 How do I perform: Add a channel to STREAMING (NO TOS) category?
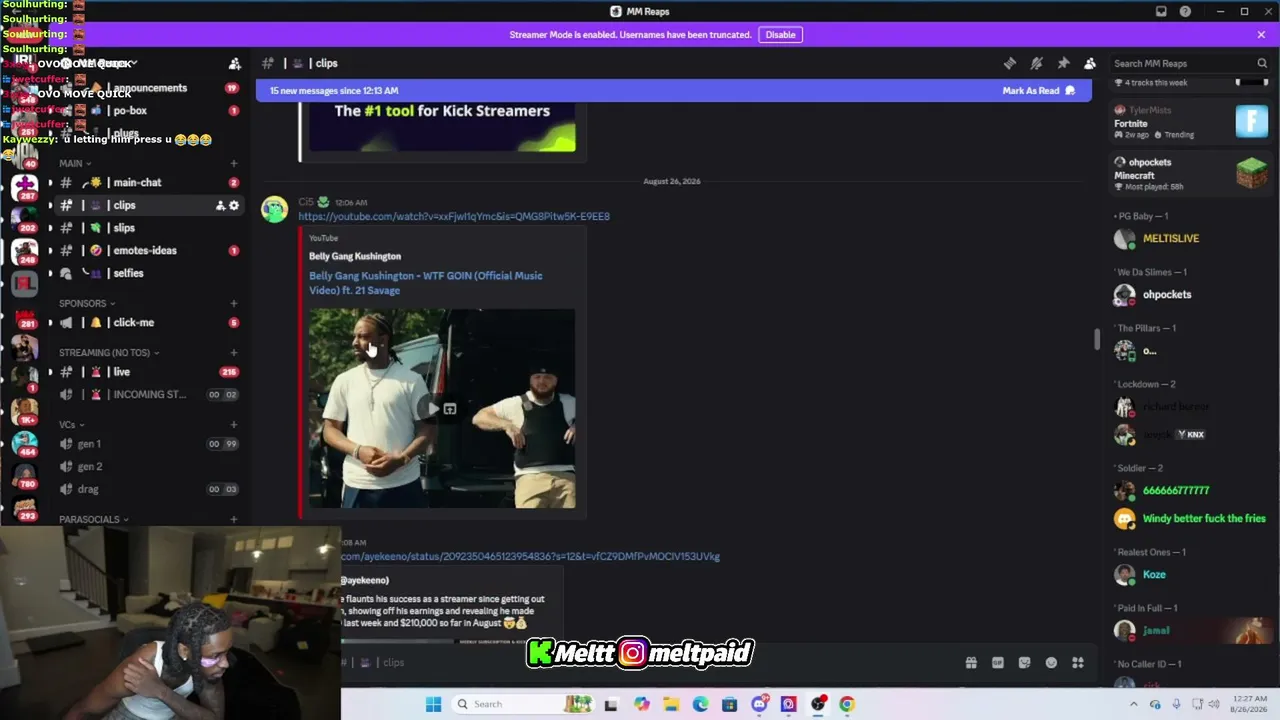click(234, 352)
